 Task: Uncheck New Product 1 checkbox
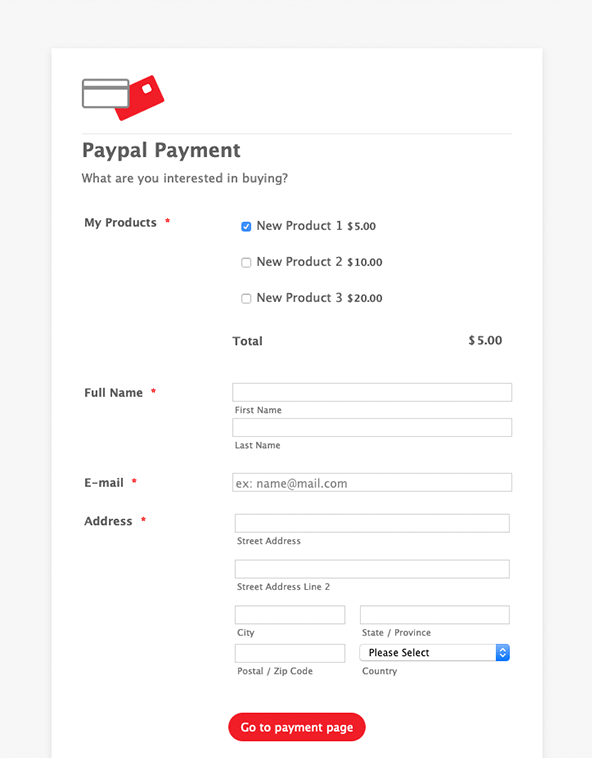[x=246, y=226]
